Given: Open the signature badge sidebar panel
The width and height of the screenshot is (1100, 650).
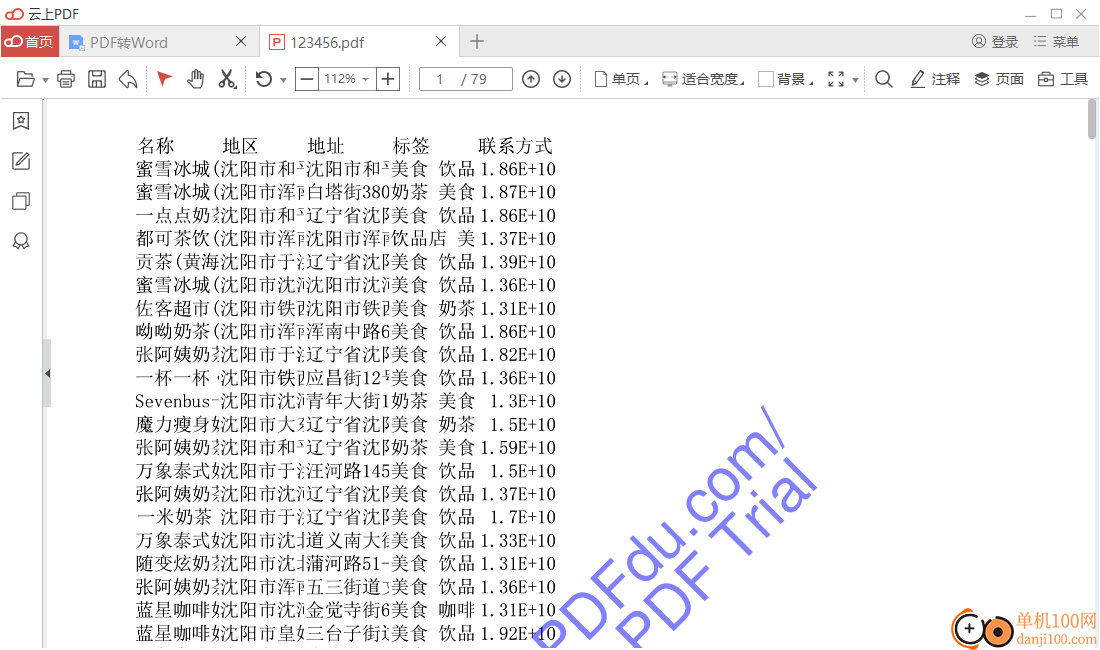Looking at the screenshot, I should pos(21,242).
